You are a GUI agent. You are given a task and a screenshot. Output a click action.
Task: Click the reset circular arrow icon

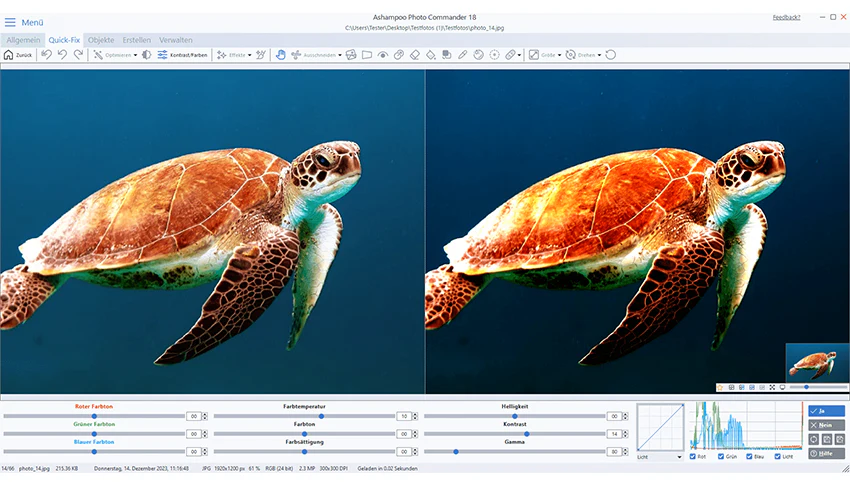point(611,55)
